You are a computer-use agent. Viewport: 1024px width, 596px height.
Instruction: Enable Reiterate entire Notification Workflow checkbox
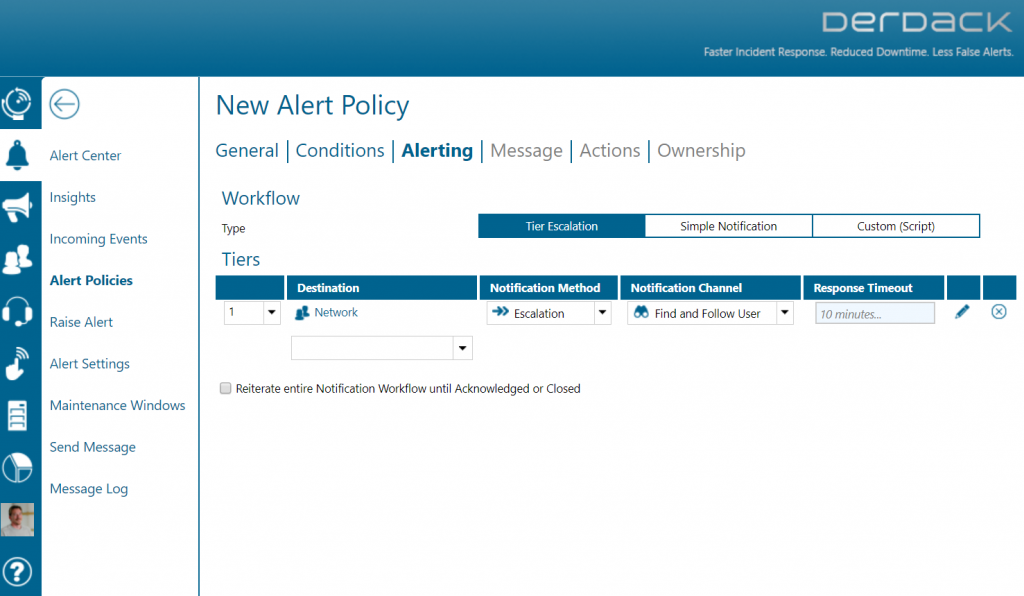(225, 388)
